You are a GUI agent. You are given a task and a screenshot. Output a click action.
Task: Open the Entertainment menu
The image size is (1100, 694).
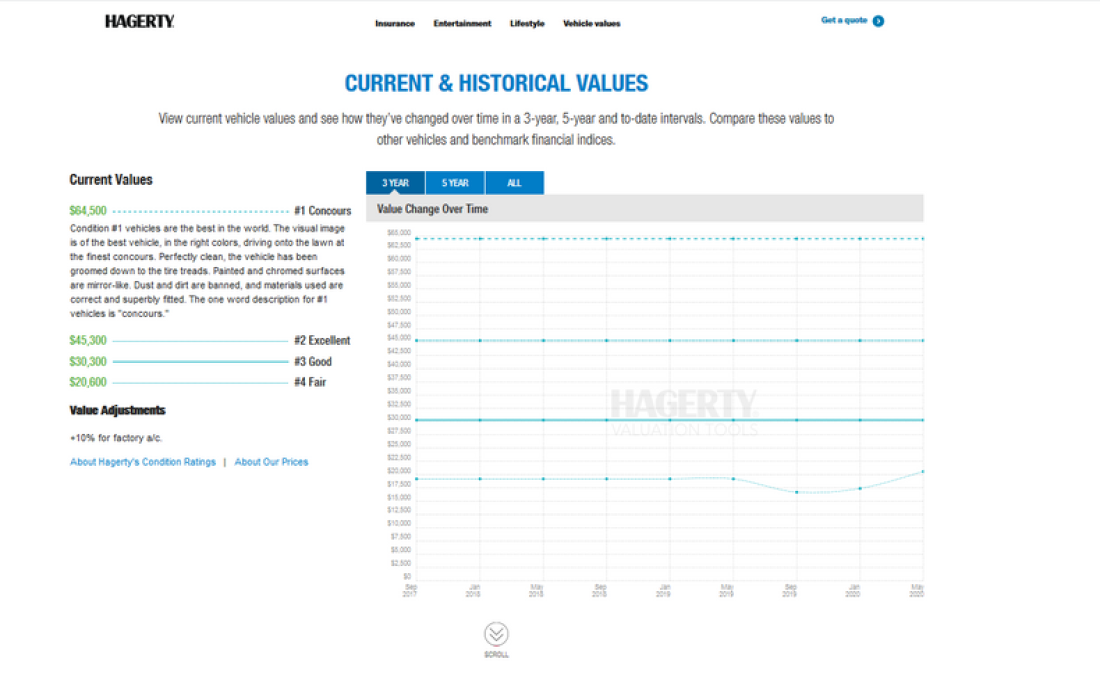pyautogui.click(x=462, y=24)
